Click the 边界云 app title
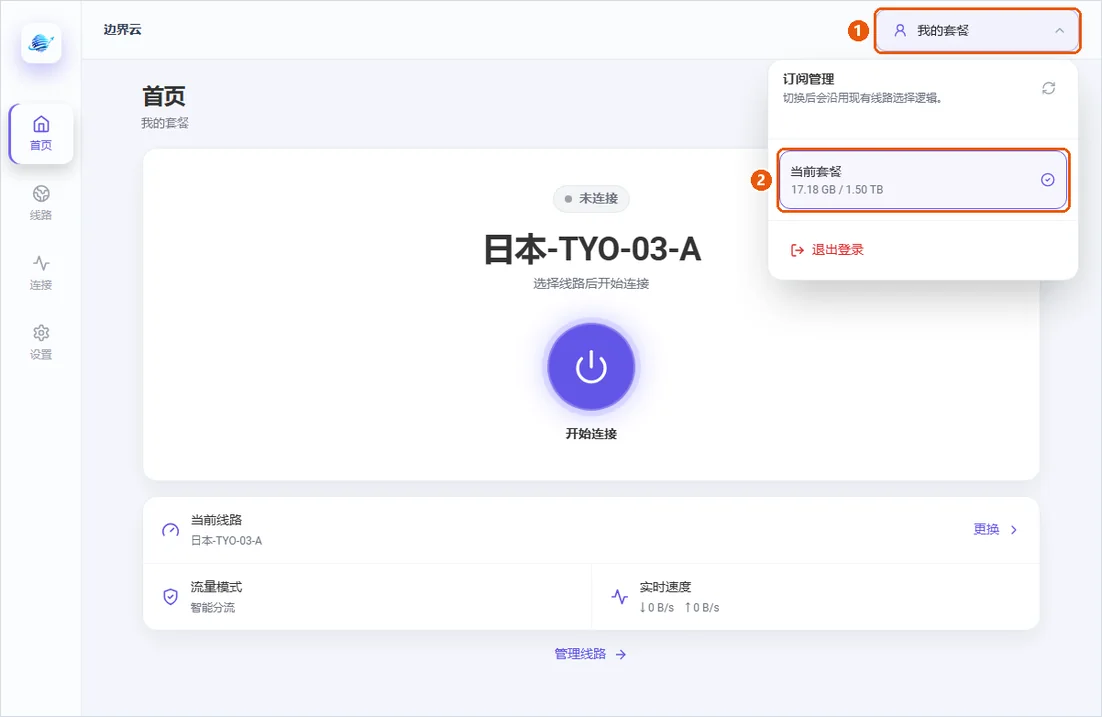The height and width of the screenshot is (717, 1102). [x=122, y=30]
